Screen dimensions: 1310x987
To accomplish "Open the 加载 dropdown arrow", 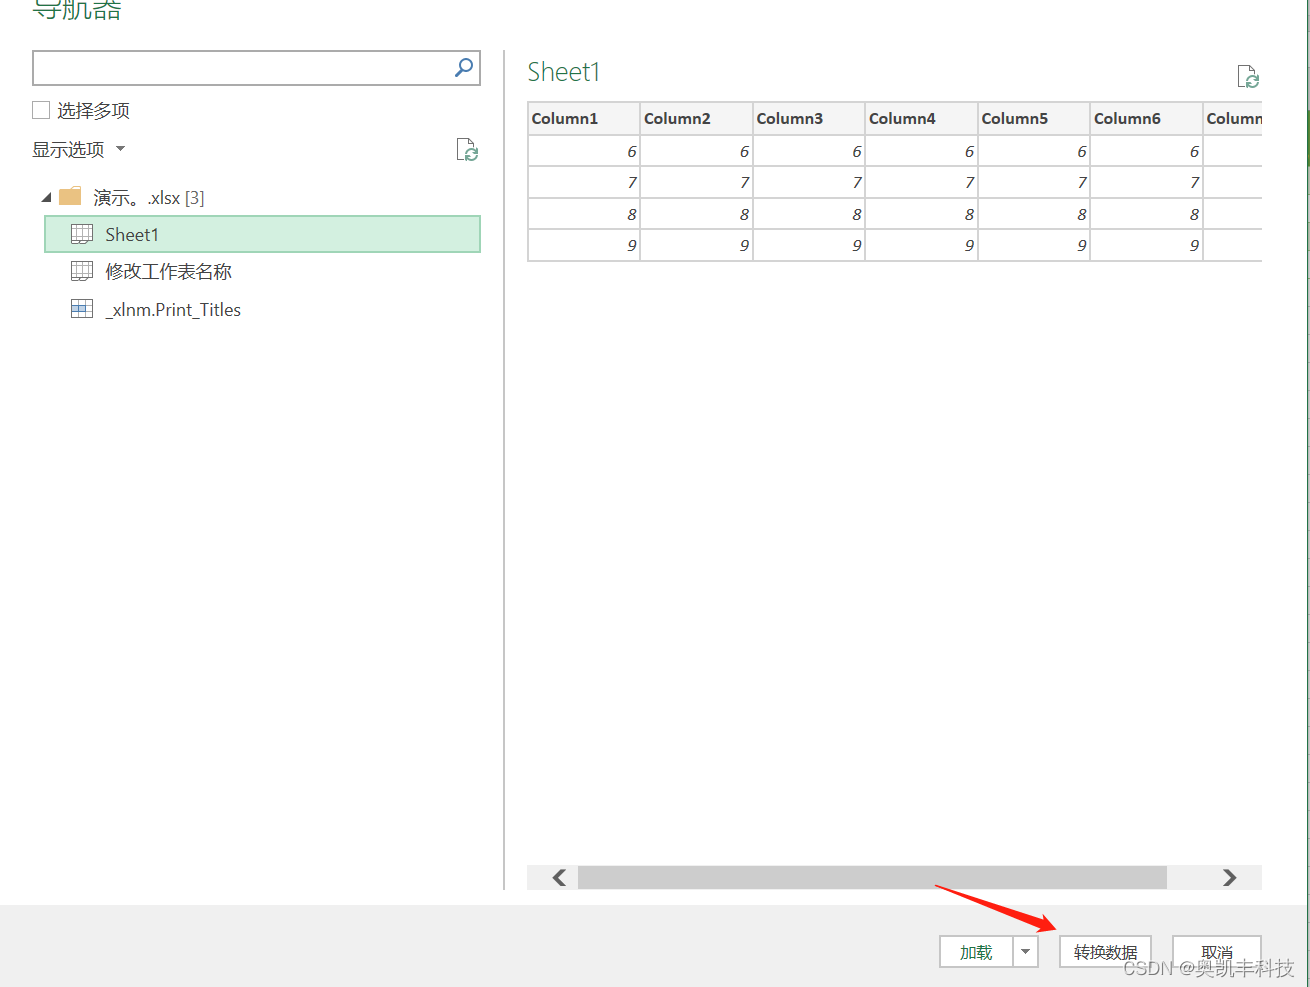I will 1025,952.
